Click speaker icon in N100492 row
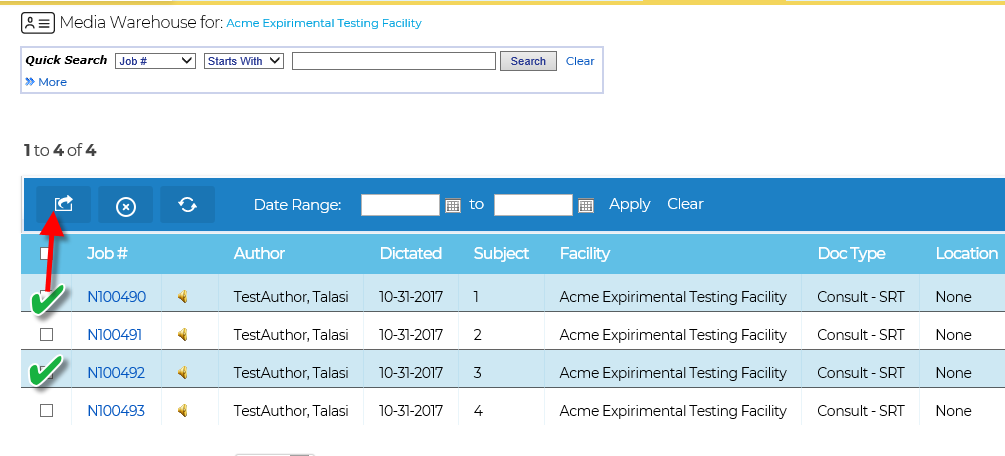This screenshot has height=456, width=1005. click(183, 373)
